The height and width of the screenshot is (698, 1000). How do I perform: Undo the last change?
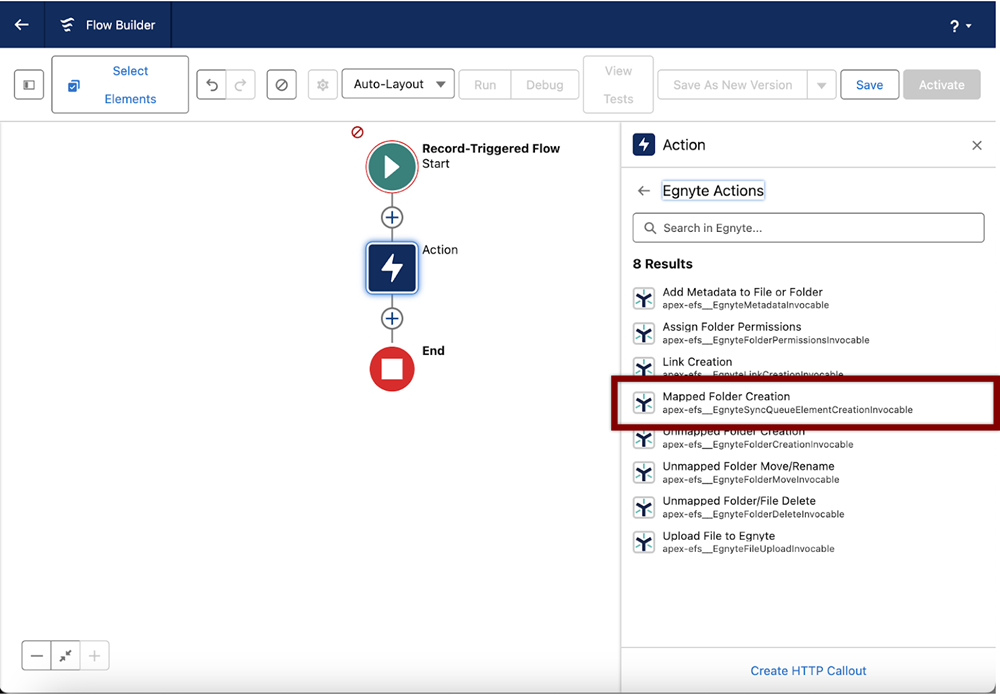(212, 85)
